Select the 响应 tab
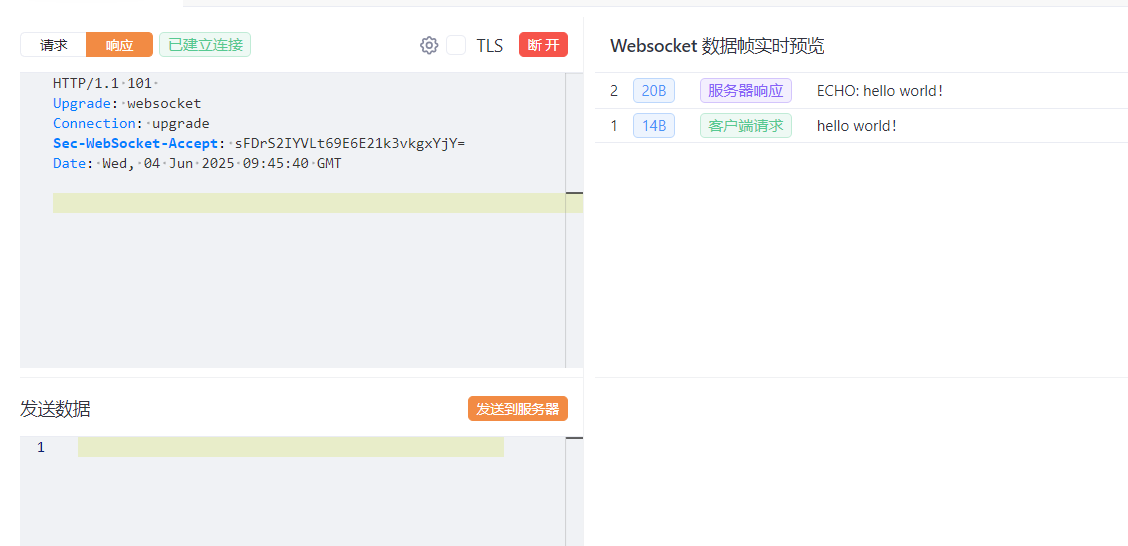Screen dimensions: 1128x546 pyautogui.click(x=119, y=45)
